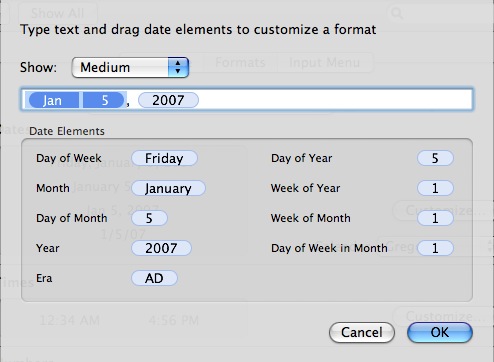Select the 2007 token in format field

(168, 100)
